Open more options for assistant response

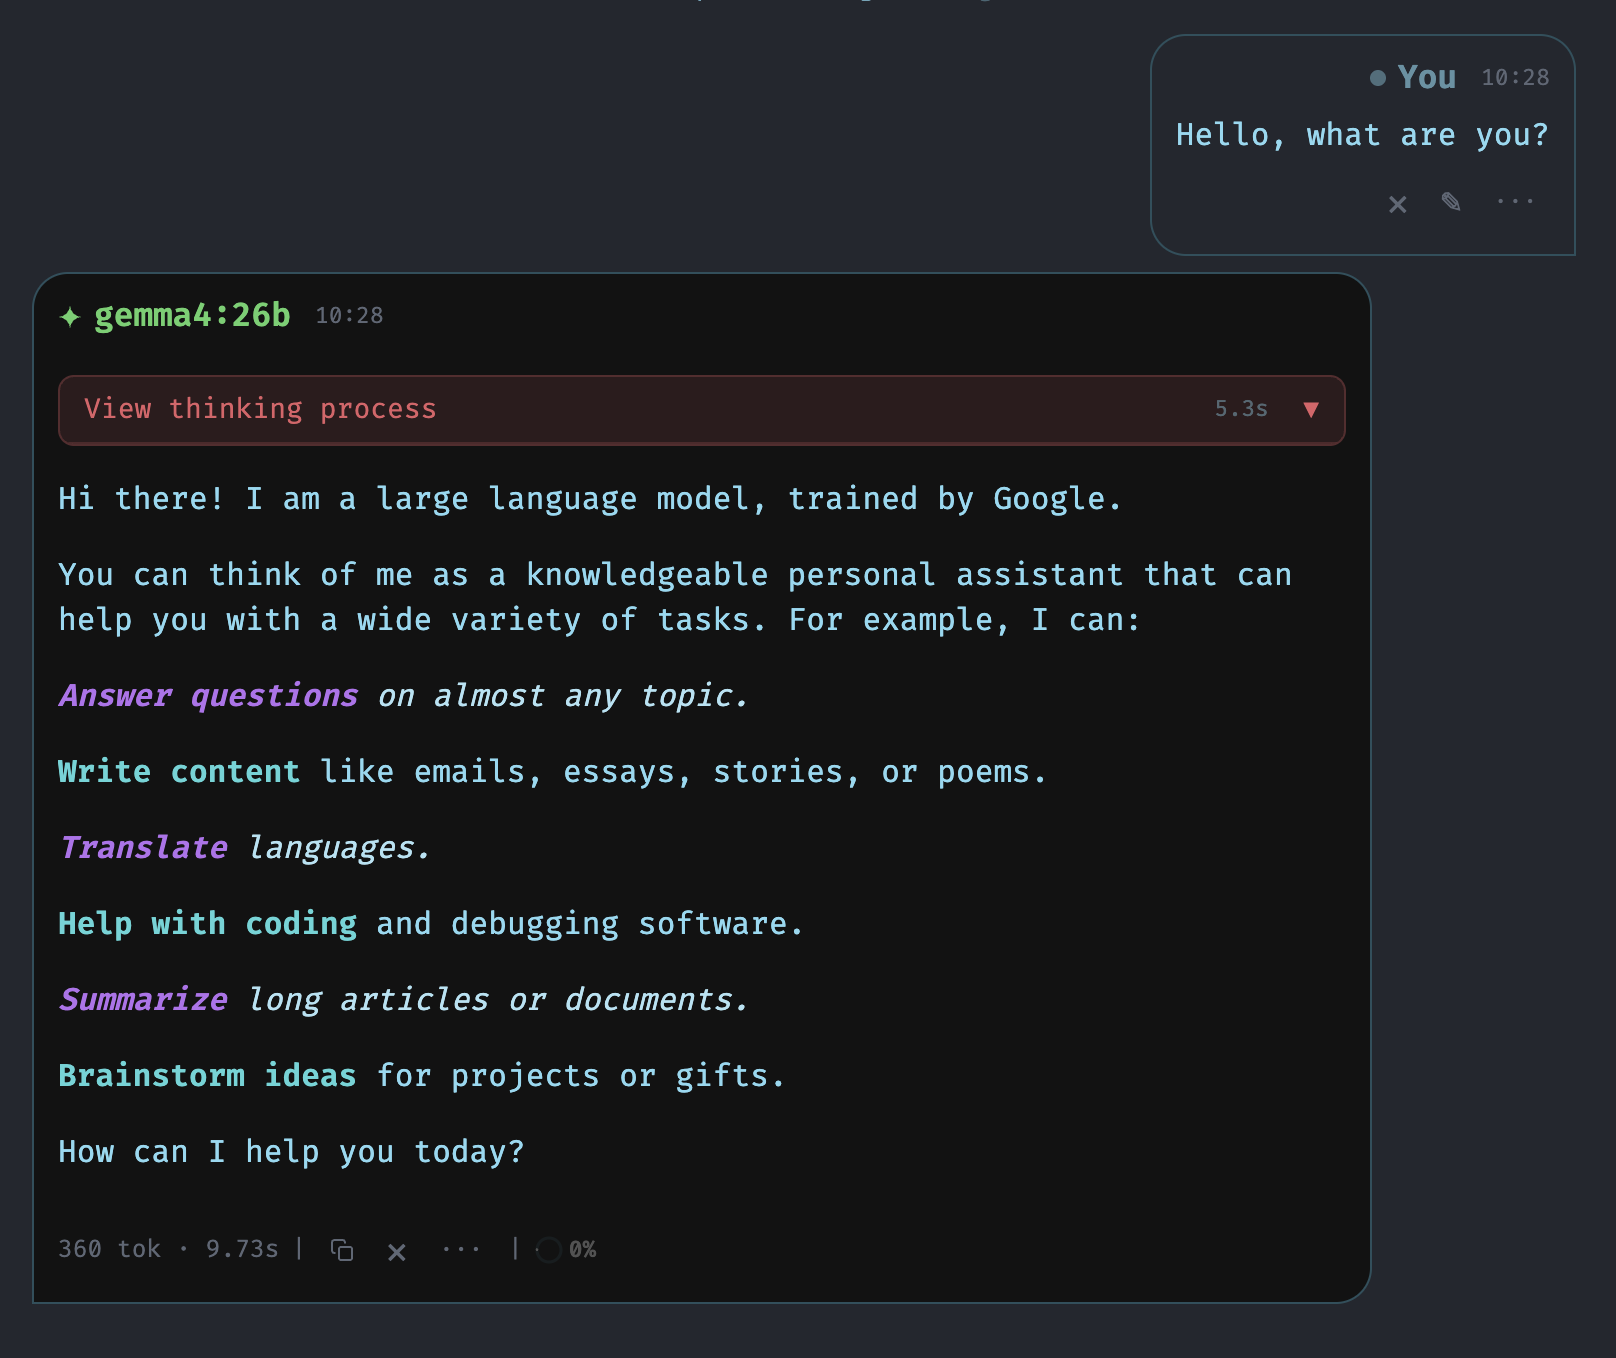461,1250
